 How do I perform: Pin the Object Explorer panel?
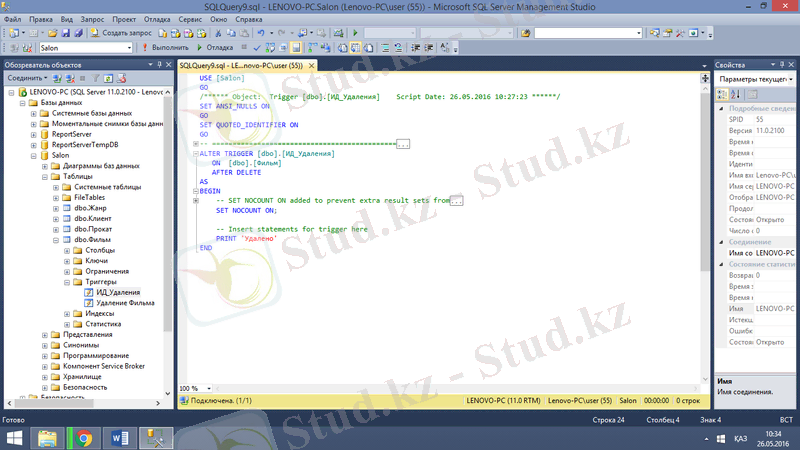[160, 65]
